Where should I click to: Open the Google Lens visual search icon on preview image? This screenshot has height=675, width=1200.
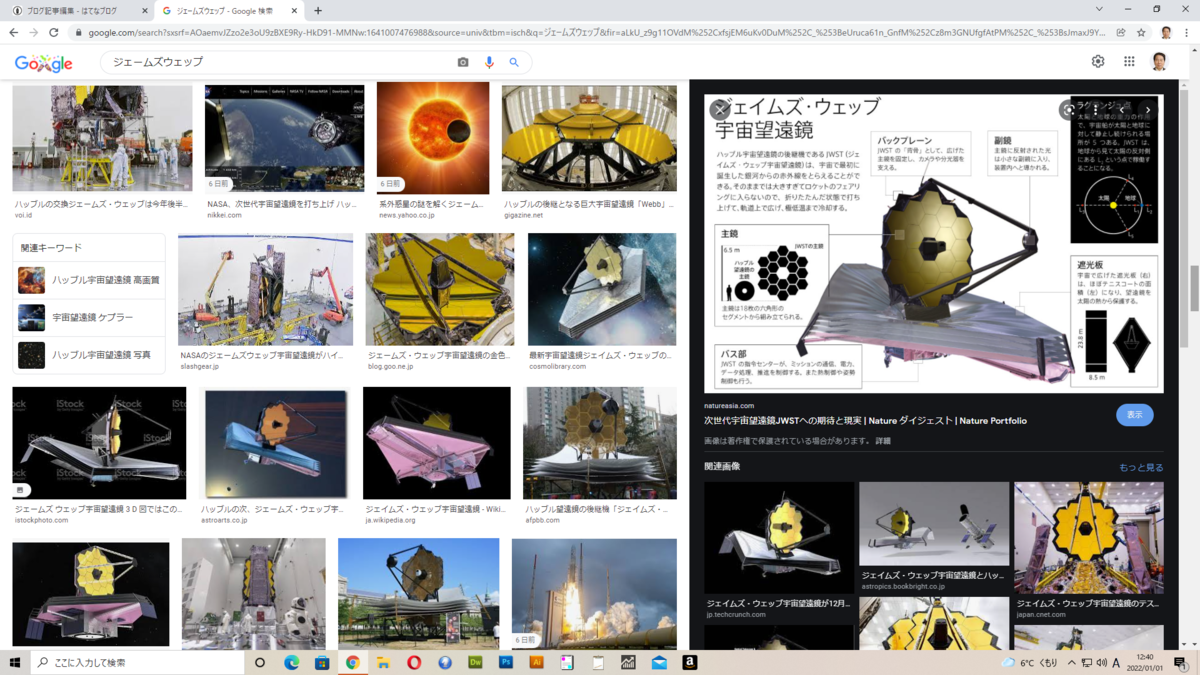(1069, 110)
